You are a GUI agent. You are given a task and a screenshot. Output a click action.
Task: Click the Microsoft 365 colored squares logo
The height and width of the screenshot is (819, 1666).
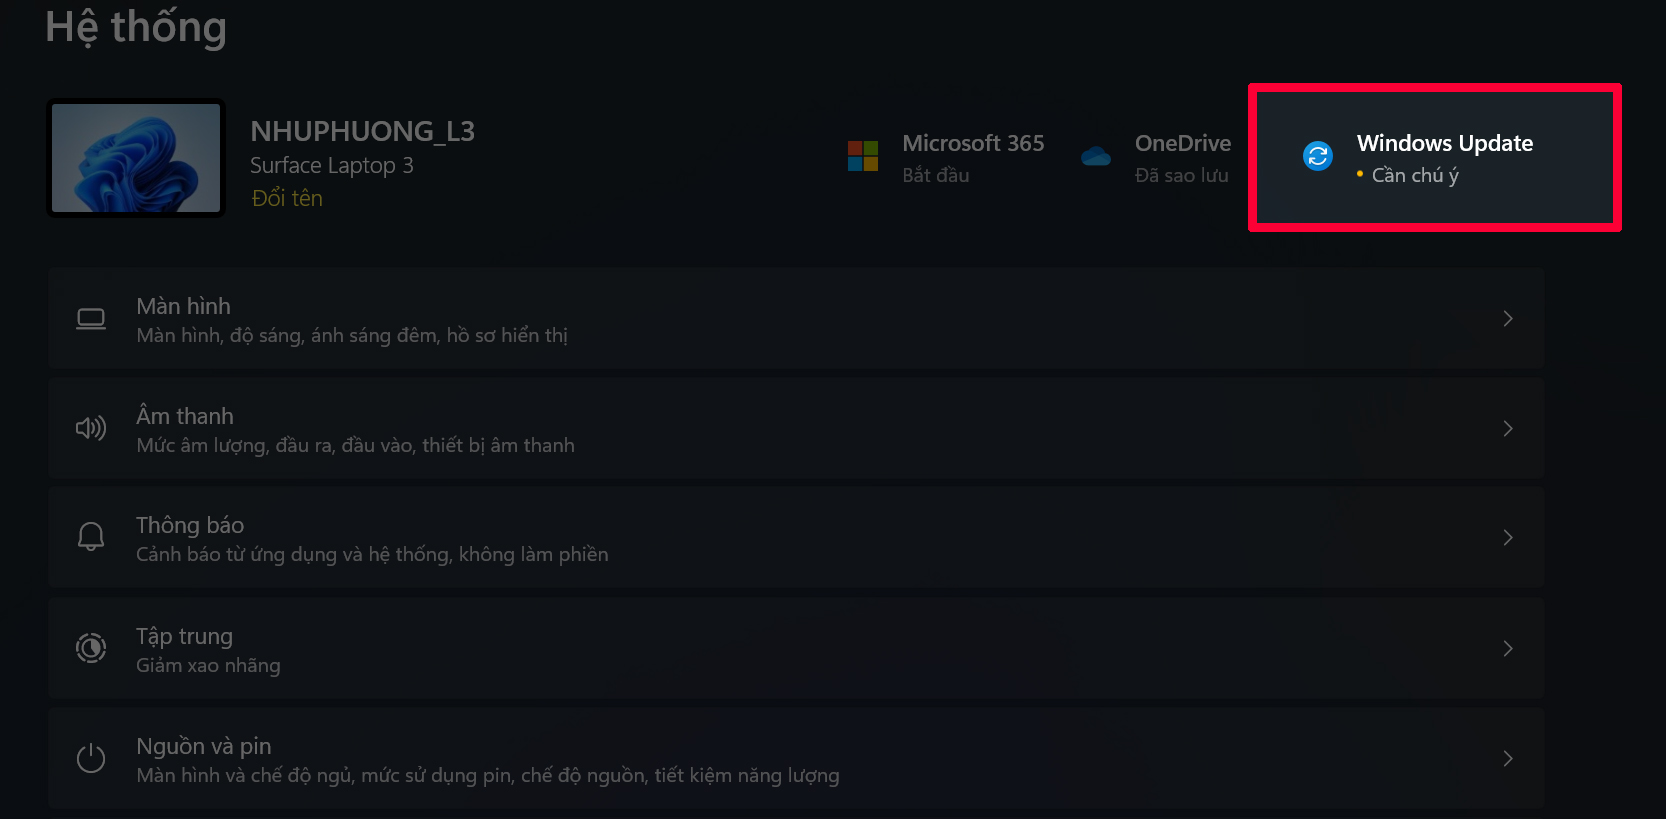(x=863, y=156)
